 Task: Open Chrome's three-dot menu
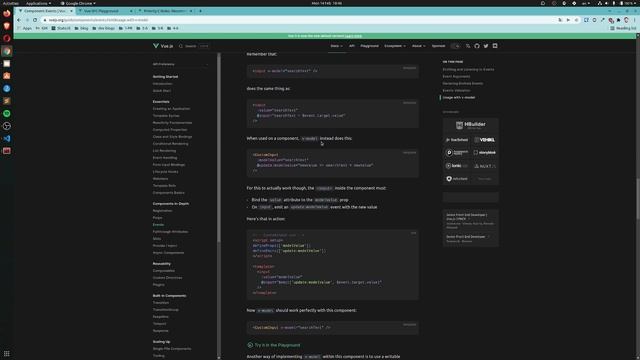click(x=635, y=20)
